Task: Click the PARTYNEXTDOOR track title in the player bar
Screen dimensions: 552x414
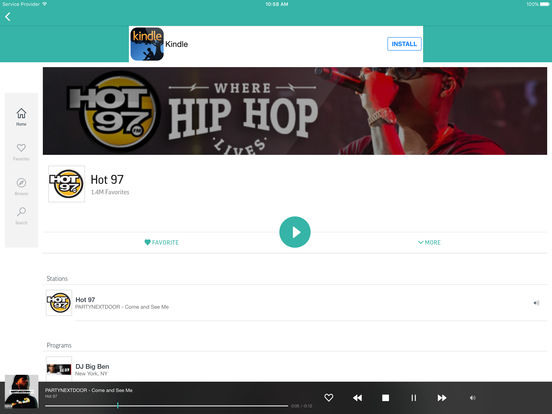Action: [89, 390]
